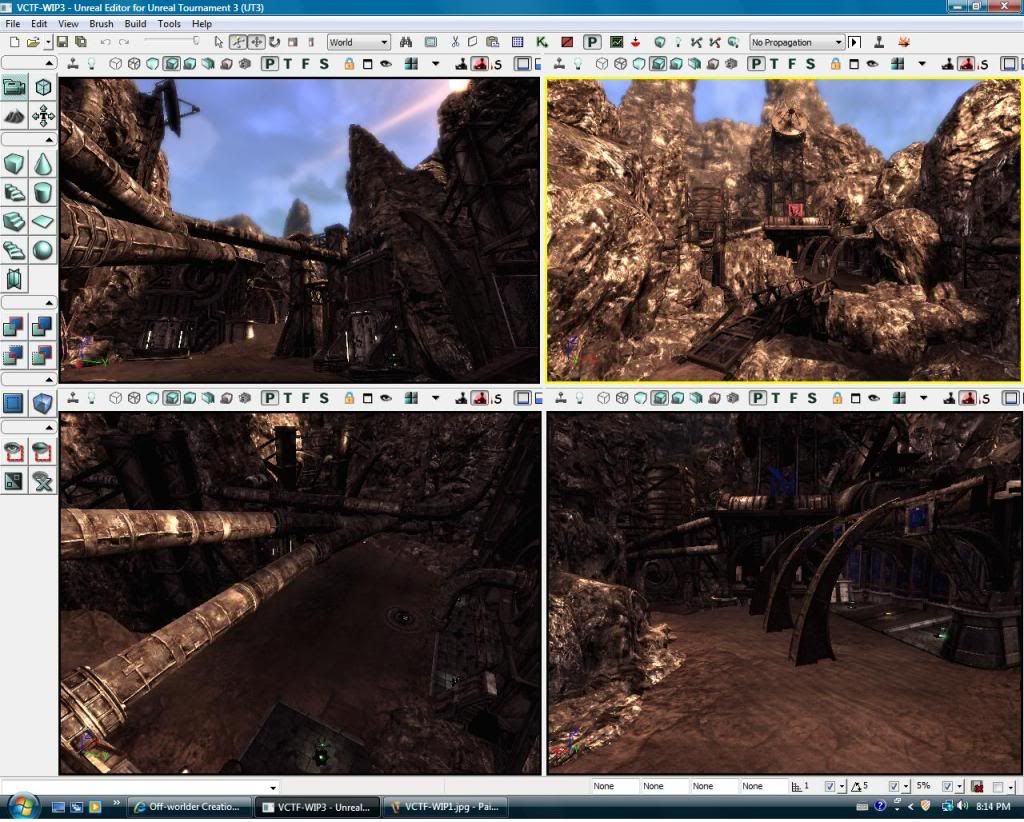Collapse the visibility section arrow

(50, 428)
